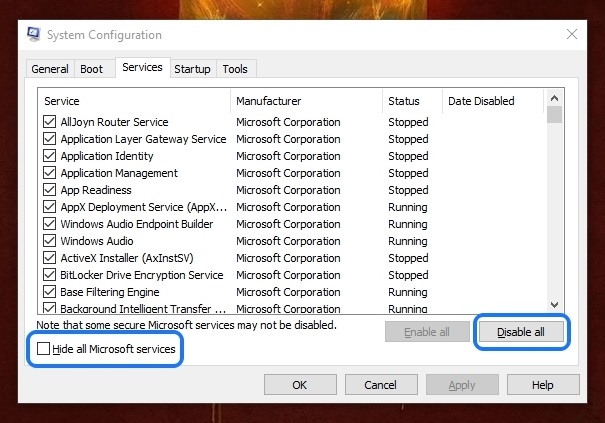Sort by Date Disabled column header

click(493, 101)
